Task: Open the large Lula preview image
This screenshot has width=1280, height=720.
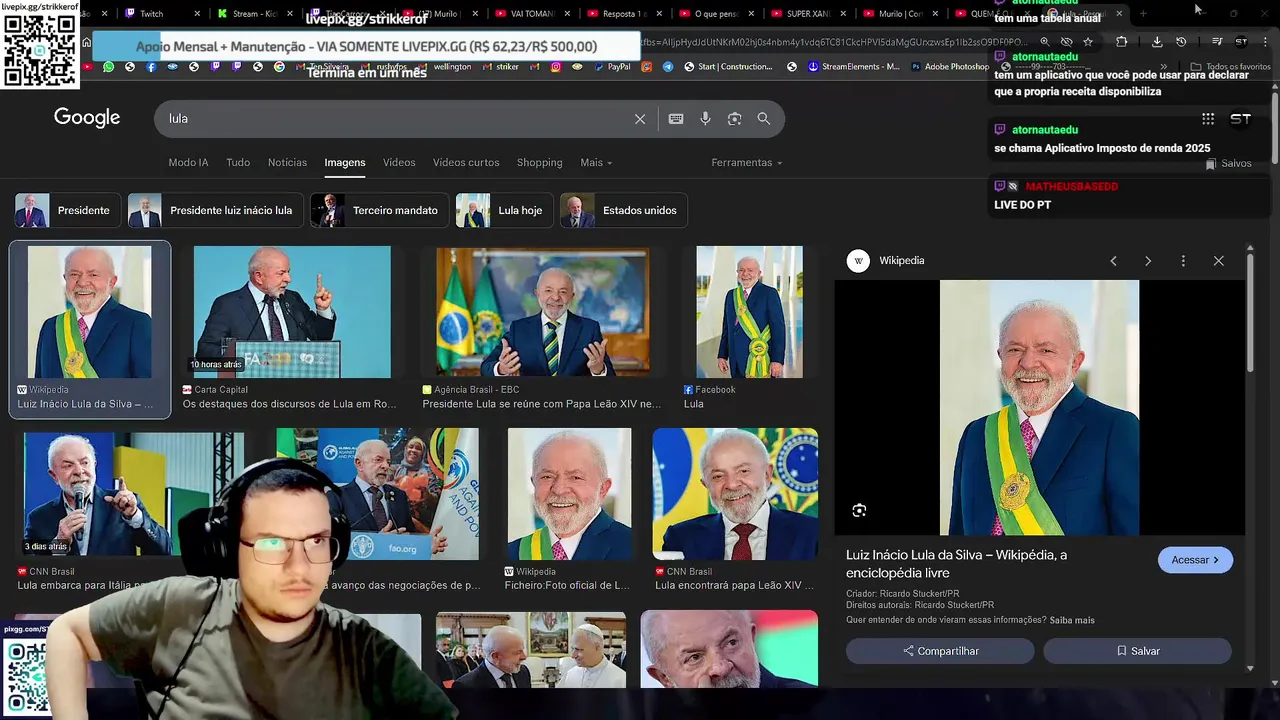Action: point(1039,408)
